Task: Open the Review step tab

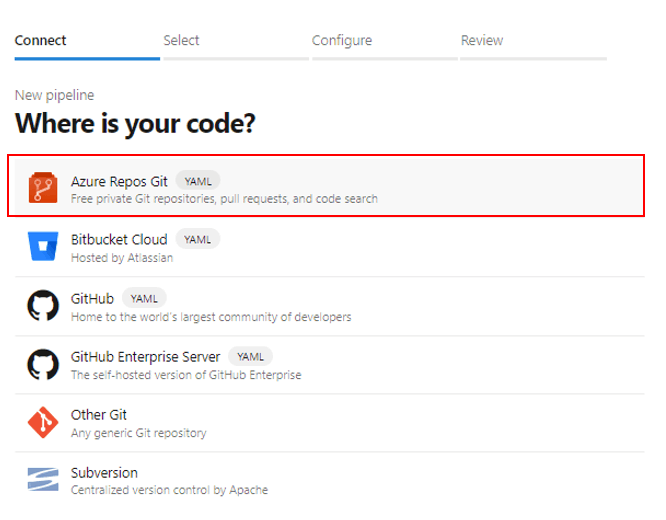Action: [482, 40]
